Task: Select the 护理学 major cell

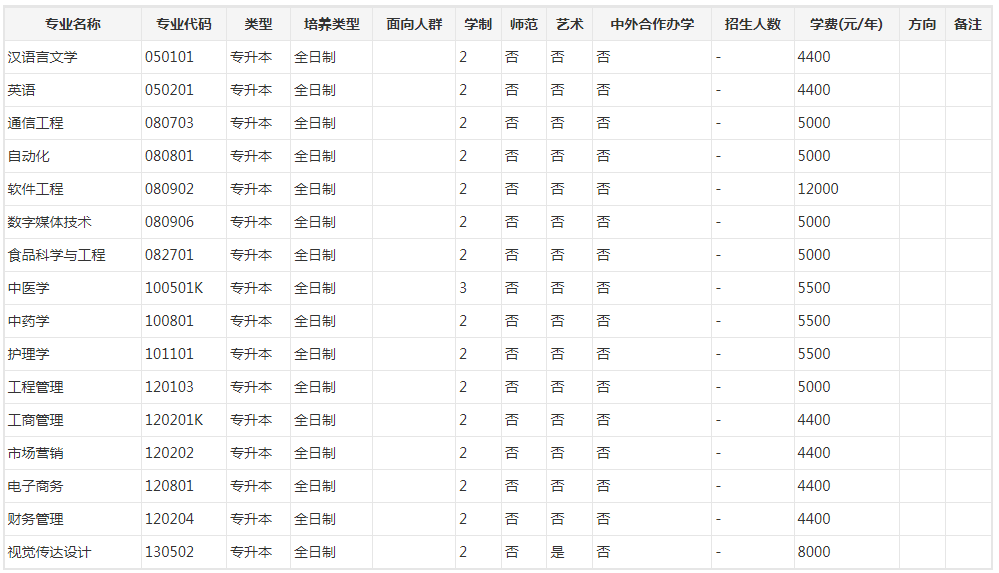Action: tap(28, 354)
